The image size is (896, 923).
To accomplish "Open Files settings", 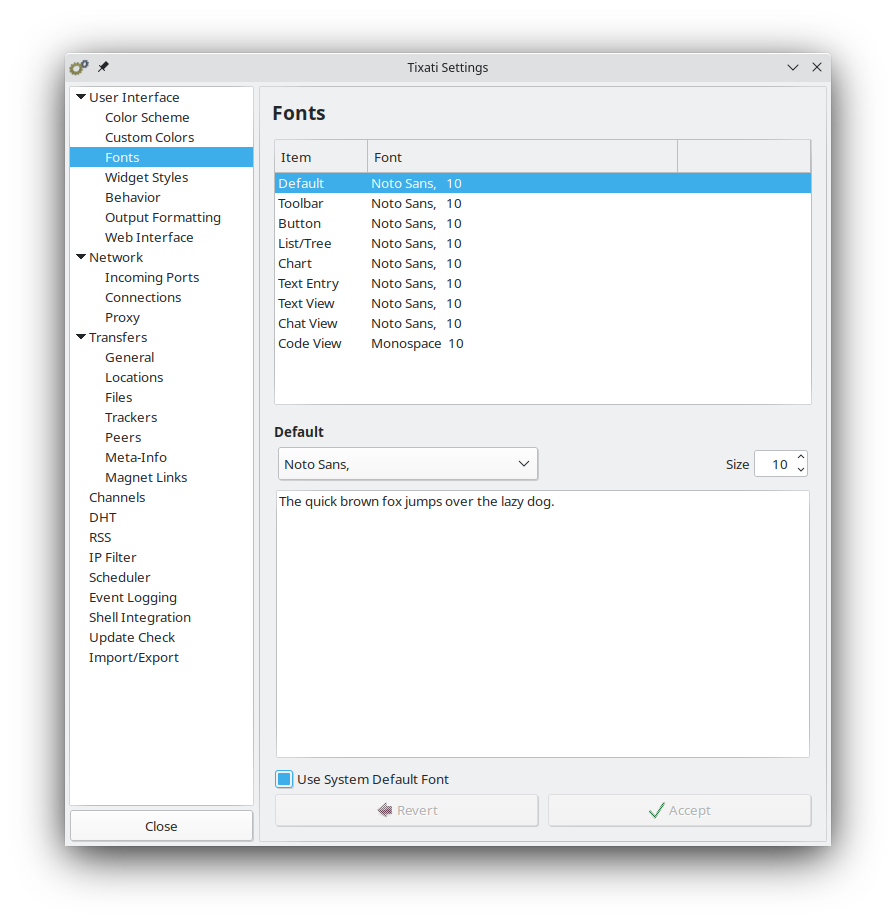I will tap(118, 397).
